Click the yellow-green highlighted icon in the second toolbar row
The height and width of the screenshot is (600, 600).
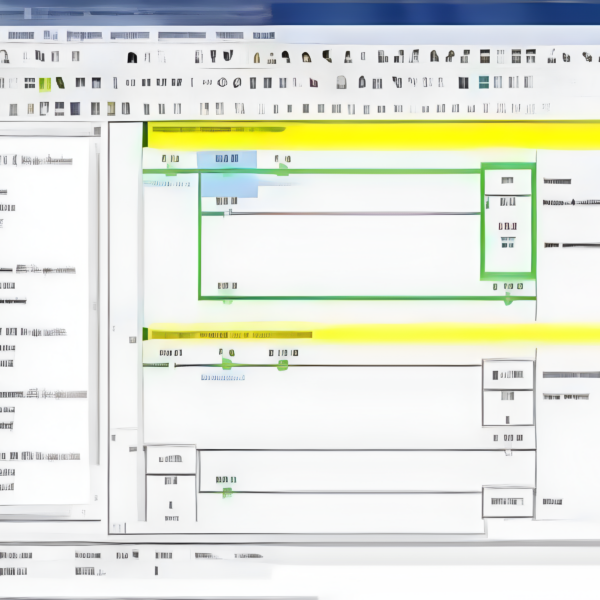45,82
